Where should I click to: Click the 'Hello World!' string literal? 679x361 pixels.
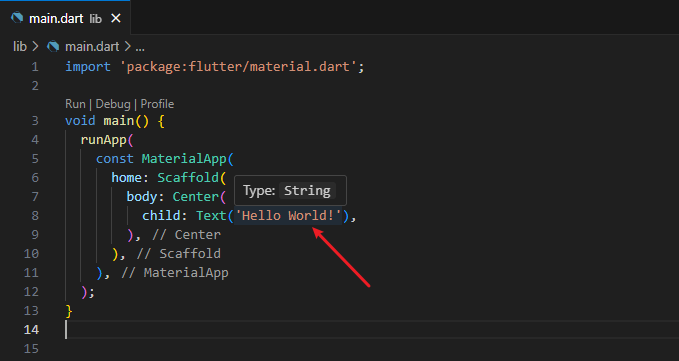[288, 215]
